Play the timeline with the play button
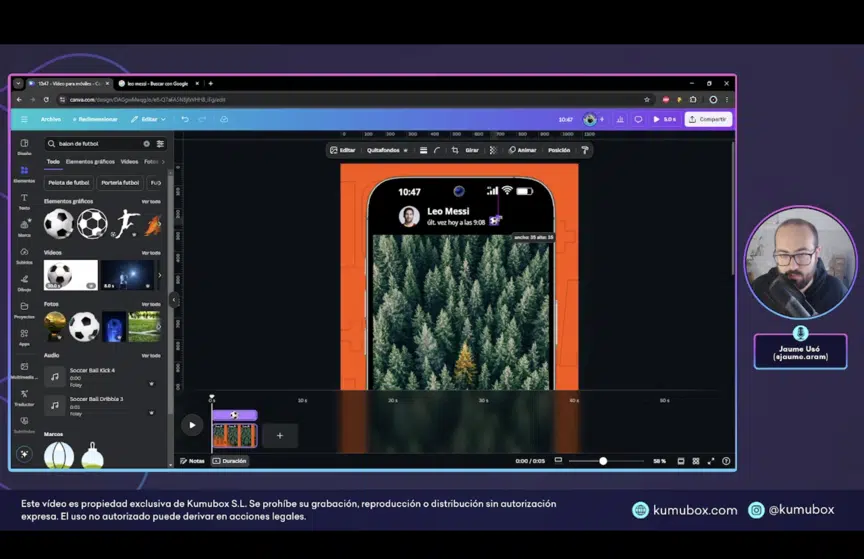The image size is (864, 559). (192, 425)
